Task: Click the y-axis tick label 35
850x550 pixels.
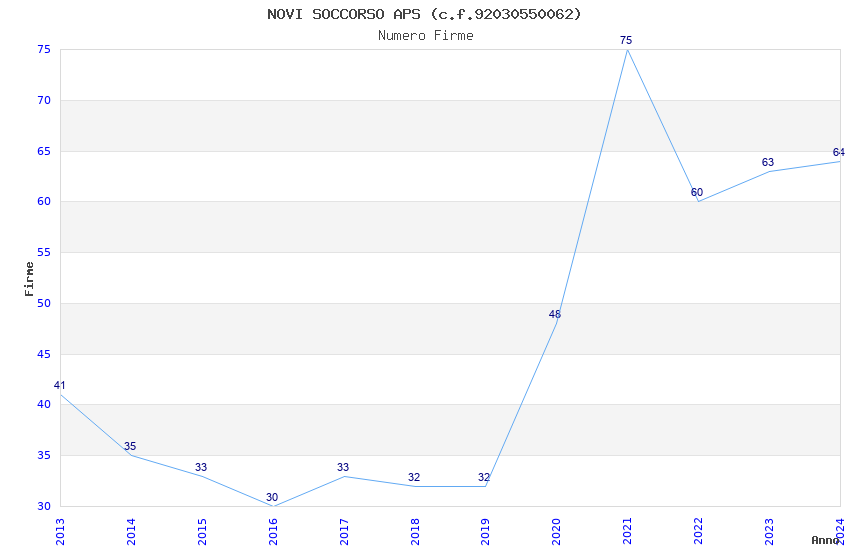Action: [x=44, y=455]
